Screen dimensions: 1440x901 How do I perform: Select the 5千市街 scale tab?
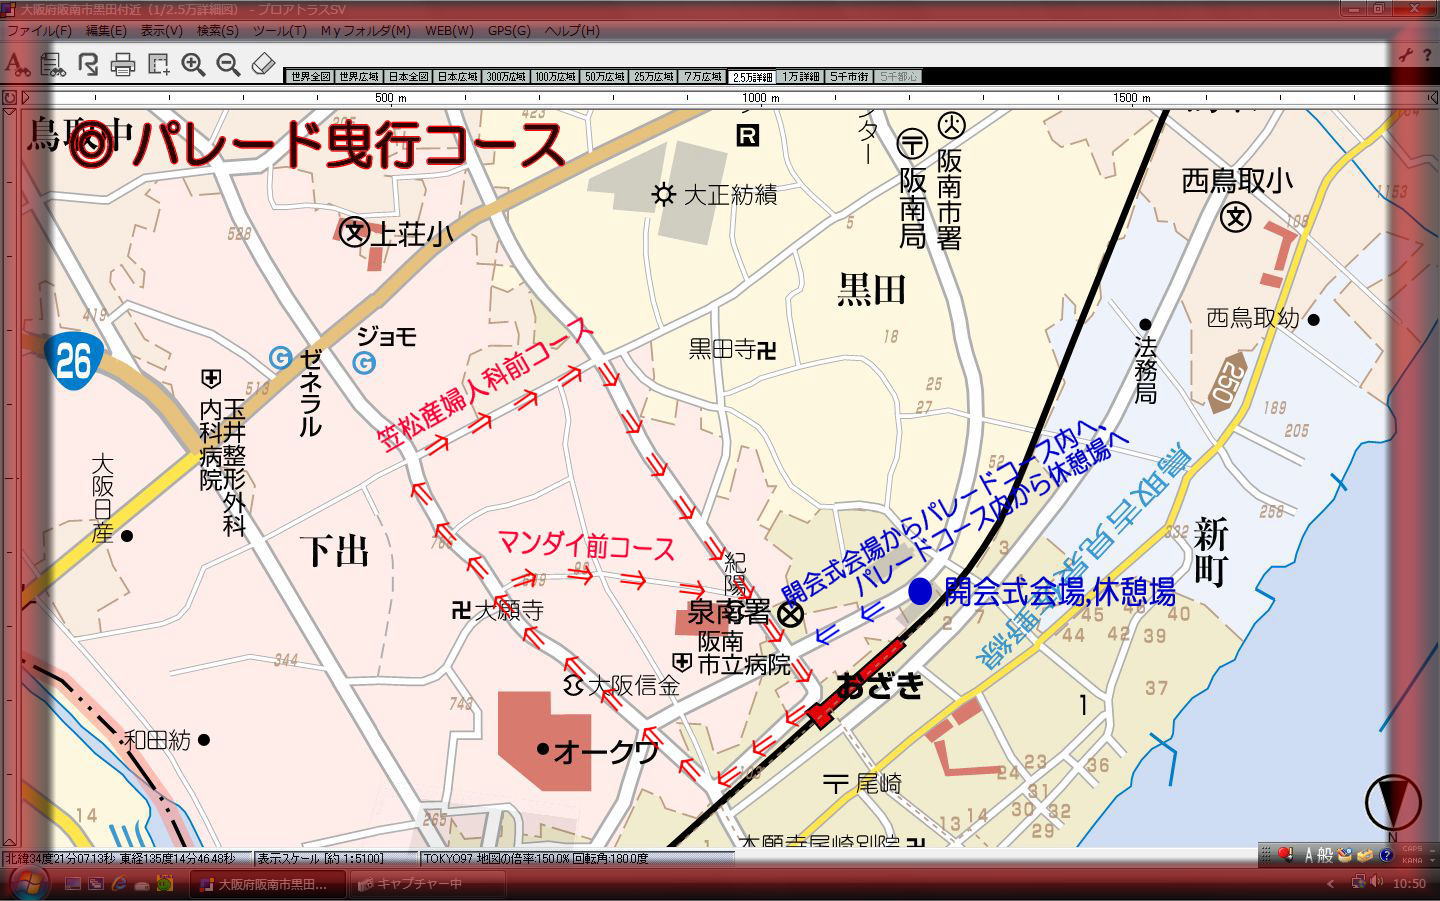tap(849, 77)
